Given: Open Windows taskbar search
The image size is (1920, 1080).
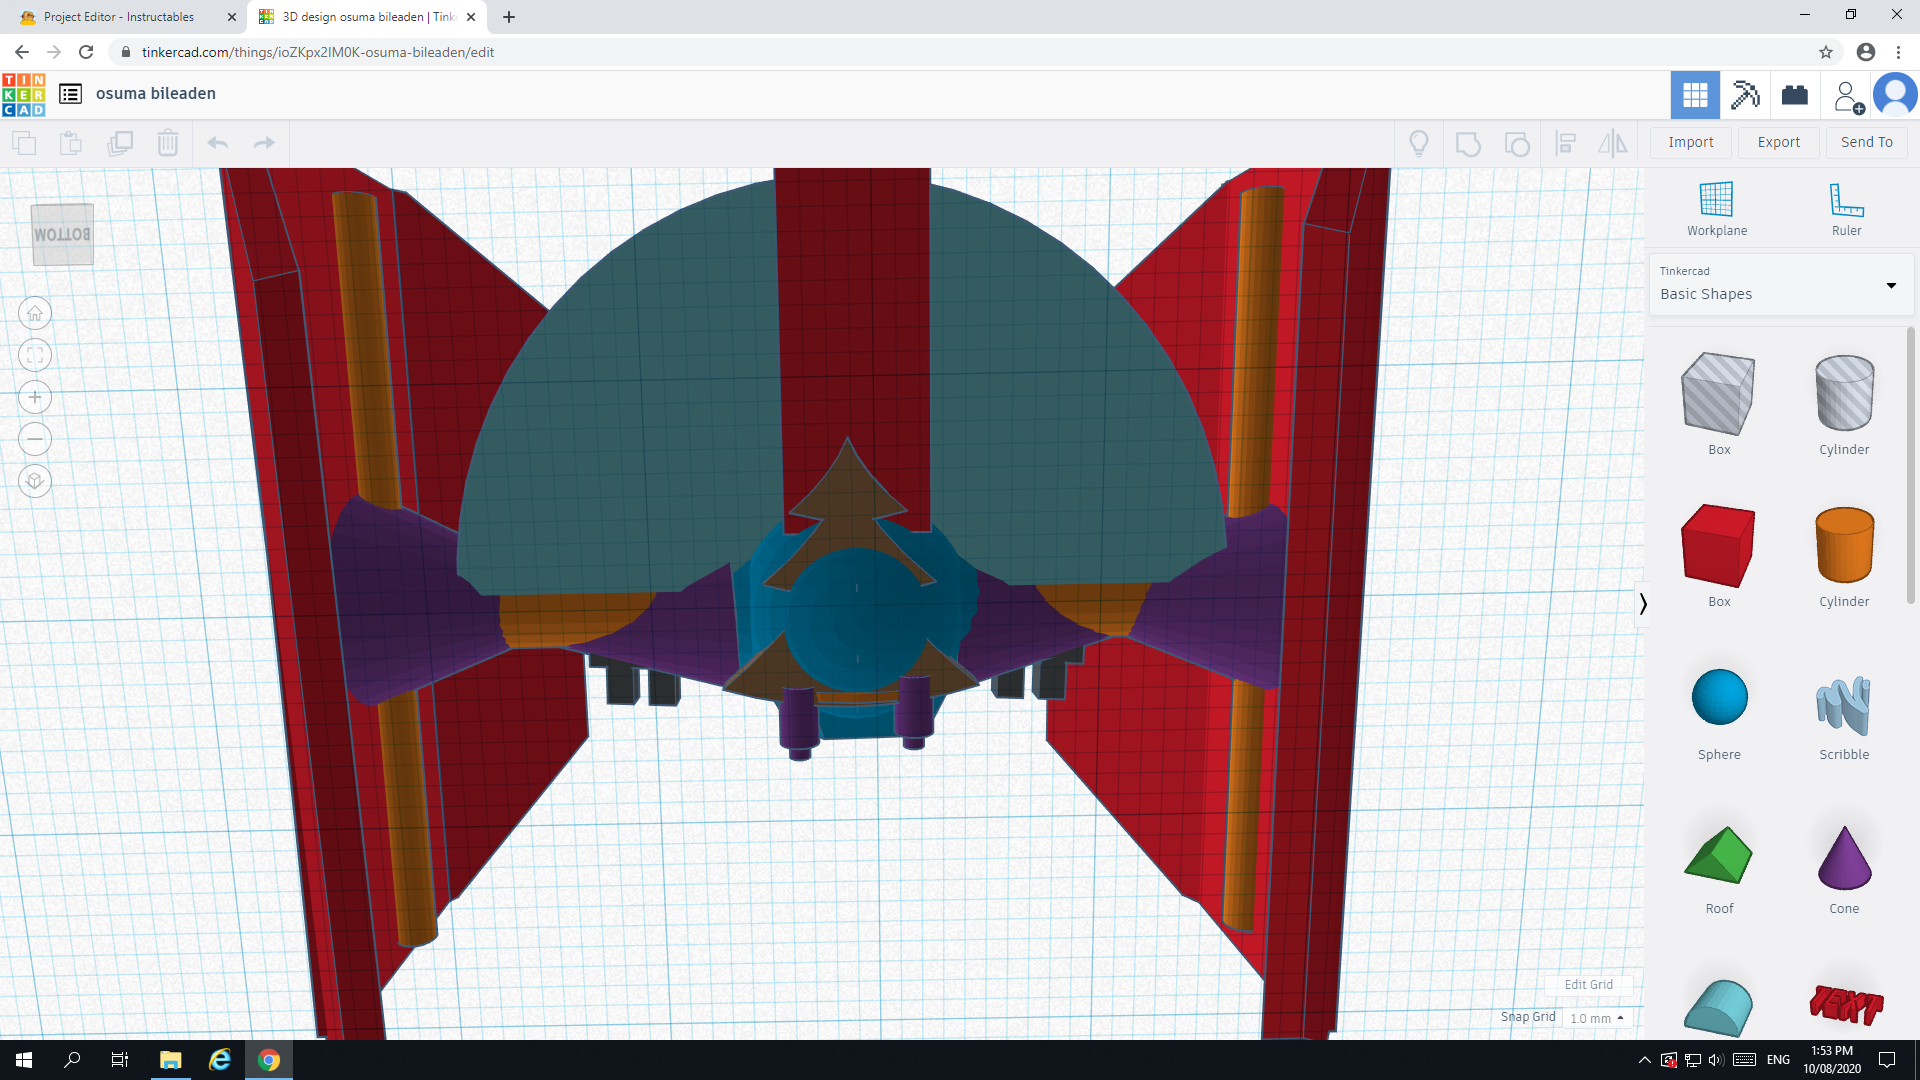Looking at the screenshot, I should pyautogui.click(x=72, y=1060).
